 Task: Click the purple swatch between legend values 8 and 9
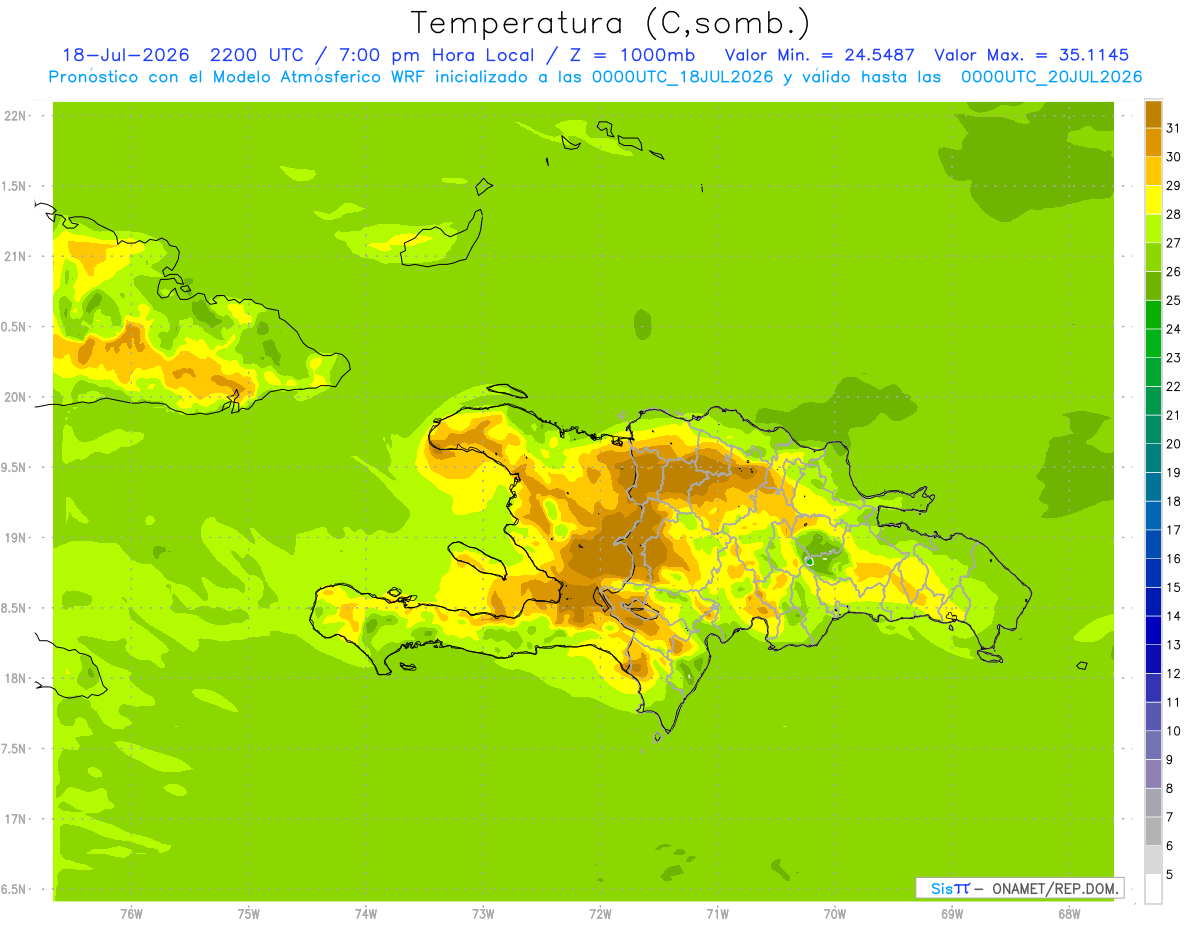tap(1153, 774)
